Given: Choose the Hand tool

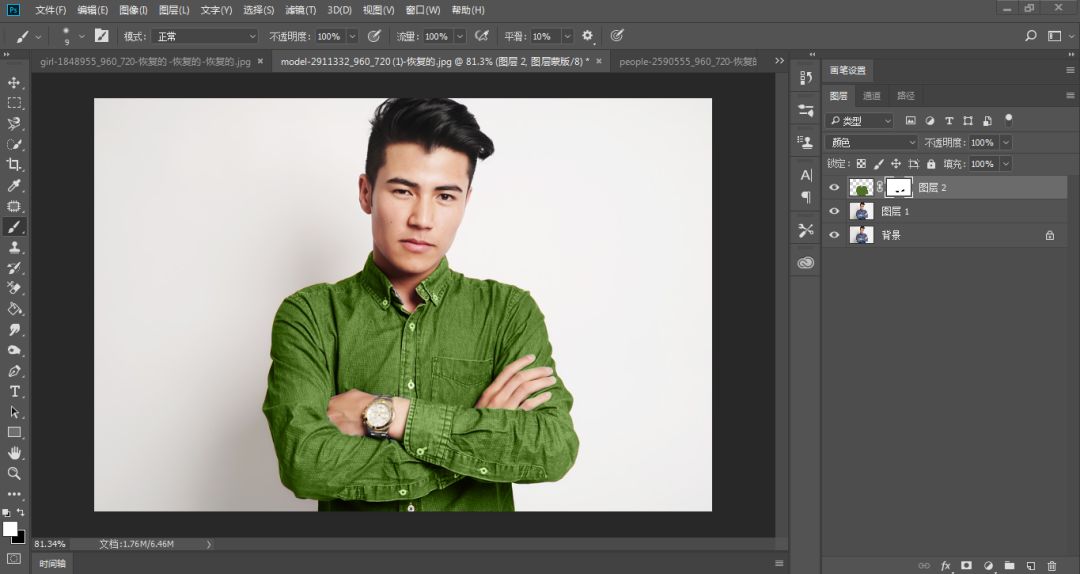Looking at the screenshot, I should coord(14,453).
